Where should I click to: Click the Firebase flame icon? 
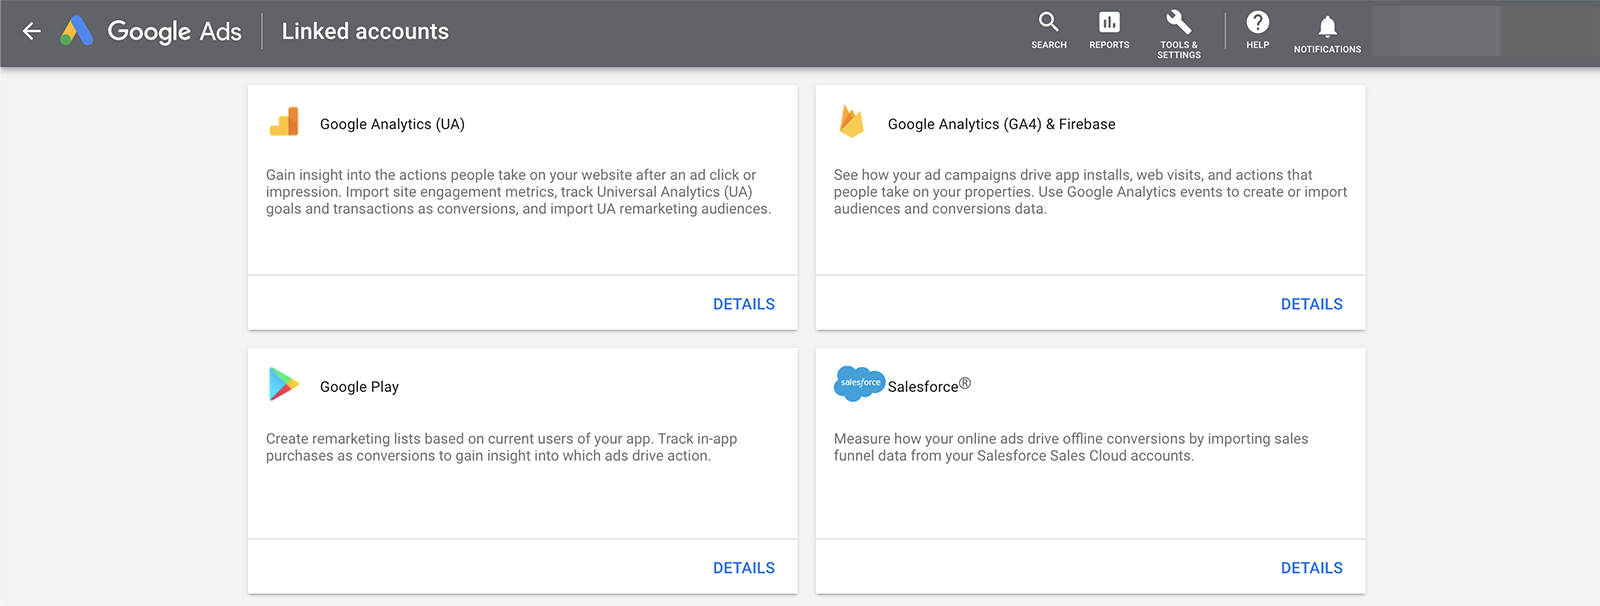click(852, 122)
